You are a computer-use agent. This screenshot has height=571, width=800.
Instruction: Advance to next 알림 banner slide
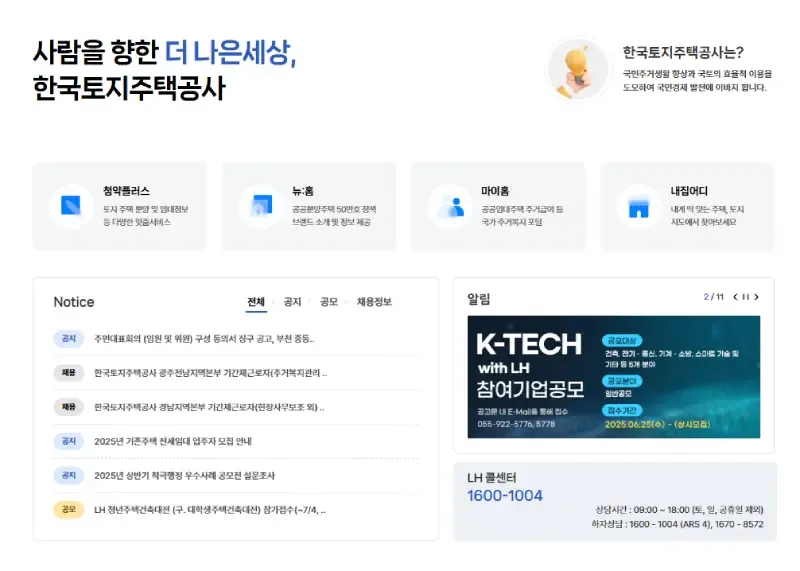757,297
